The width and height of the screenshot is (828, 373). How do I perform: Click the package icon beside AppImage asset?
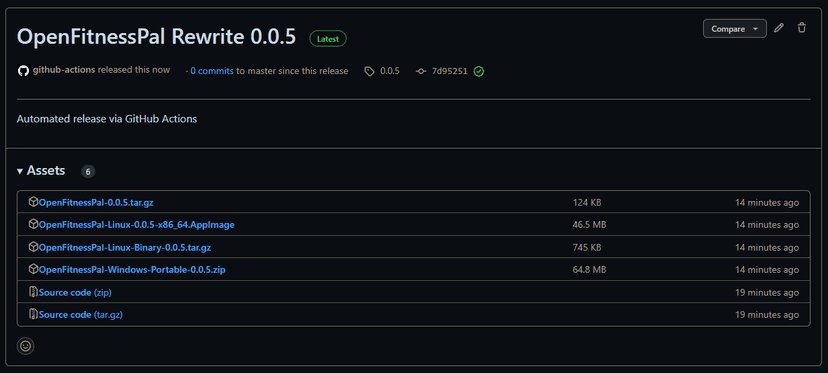[x=33, y=225]
